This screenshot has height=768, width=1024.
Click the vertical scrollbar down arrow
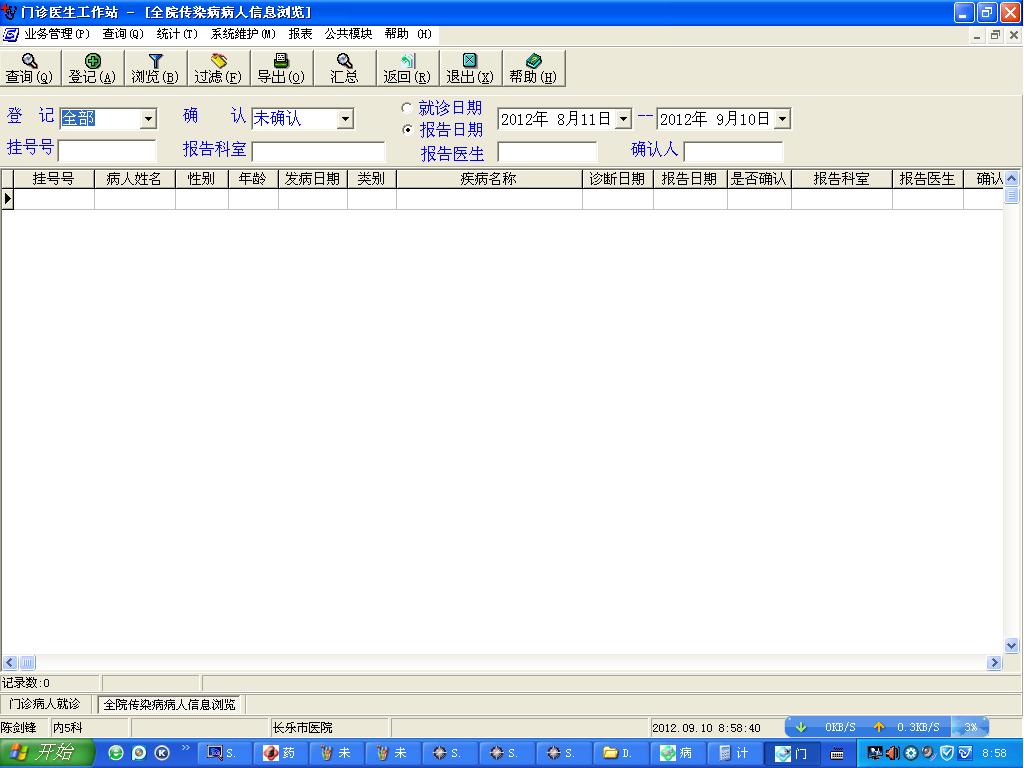(1011, 646)
